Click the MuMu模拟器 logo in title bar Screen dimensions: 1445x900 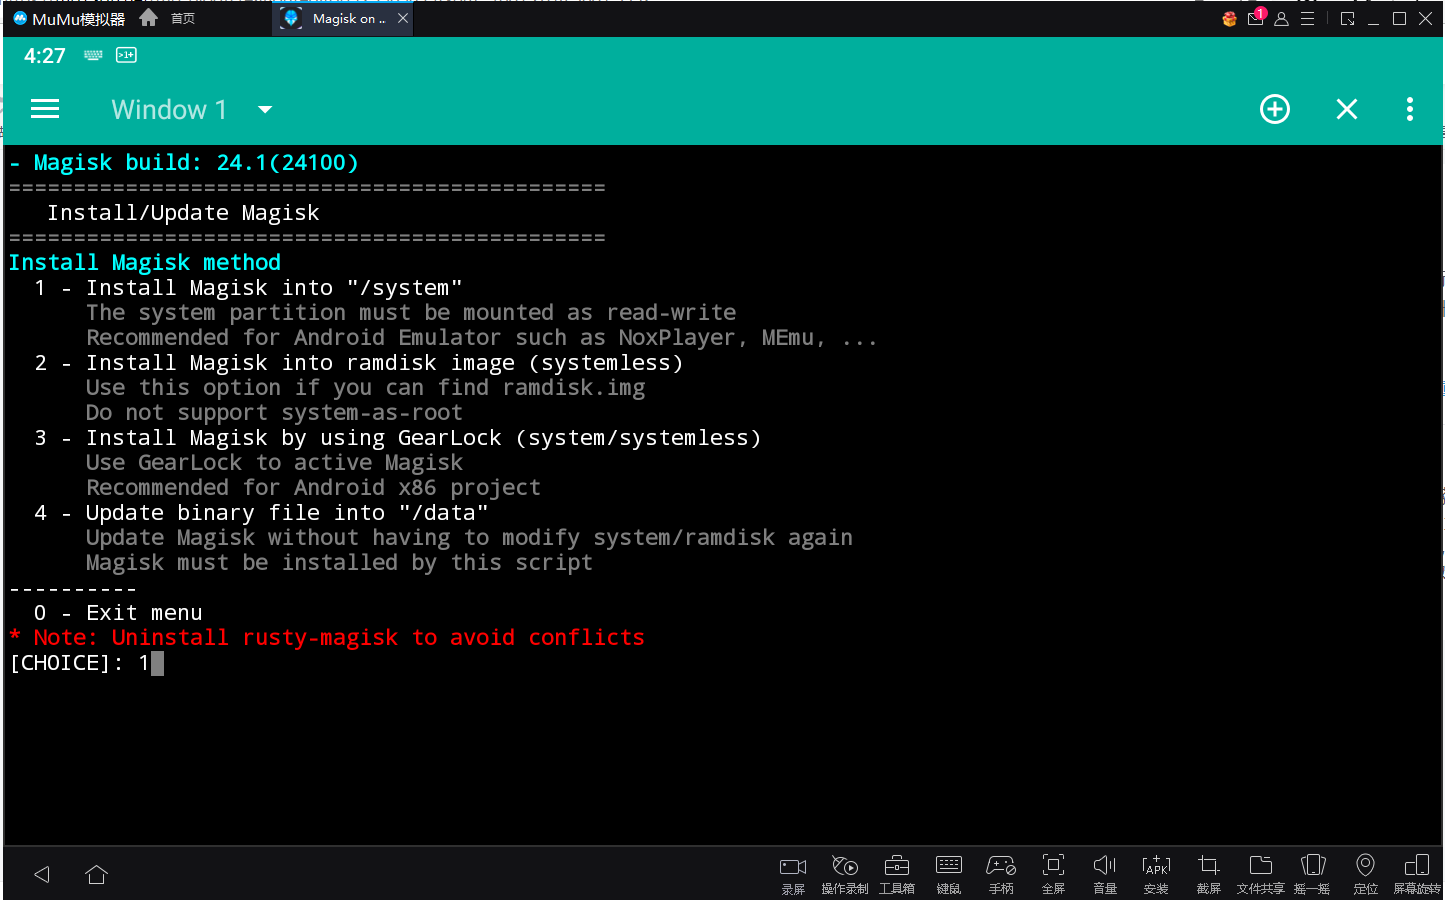coord(69,18)
